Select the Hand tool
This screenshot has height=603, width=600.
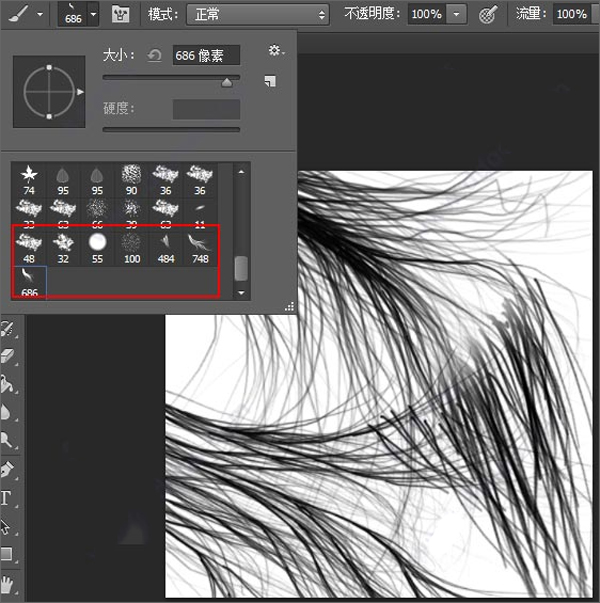[x=7, y=585]
